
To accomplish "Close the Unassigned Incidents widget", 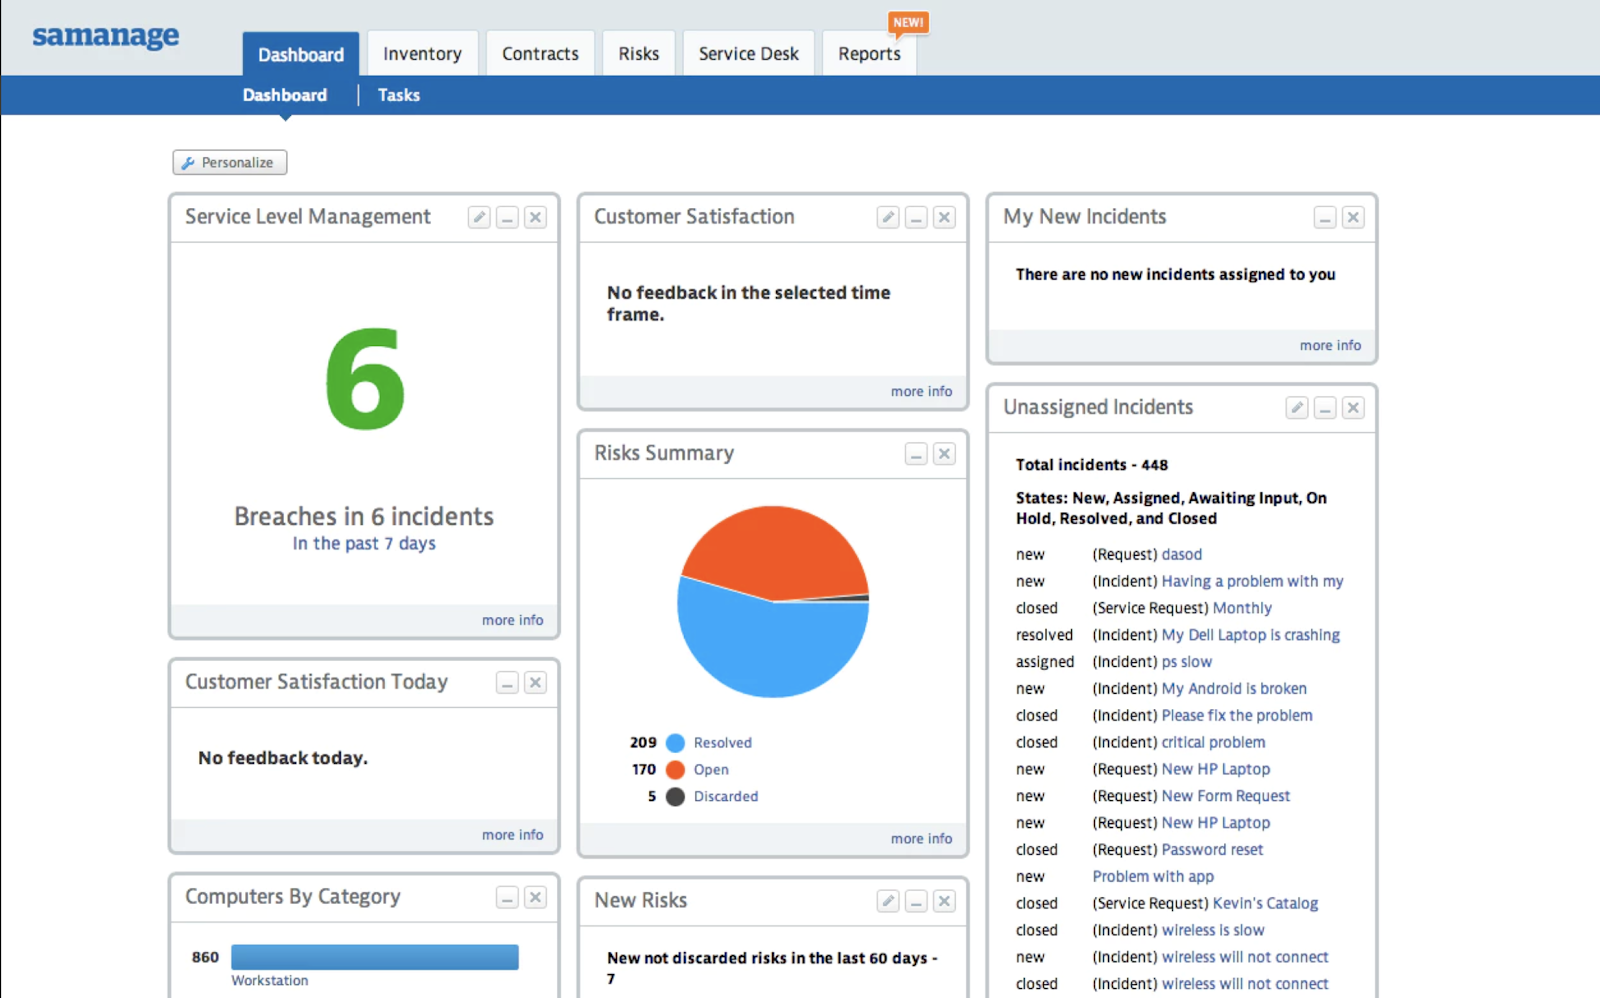I will point(1353,407).
